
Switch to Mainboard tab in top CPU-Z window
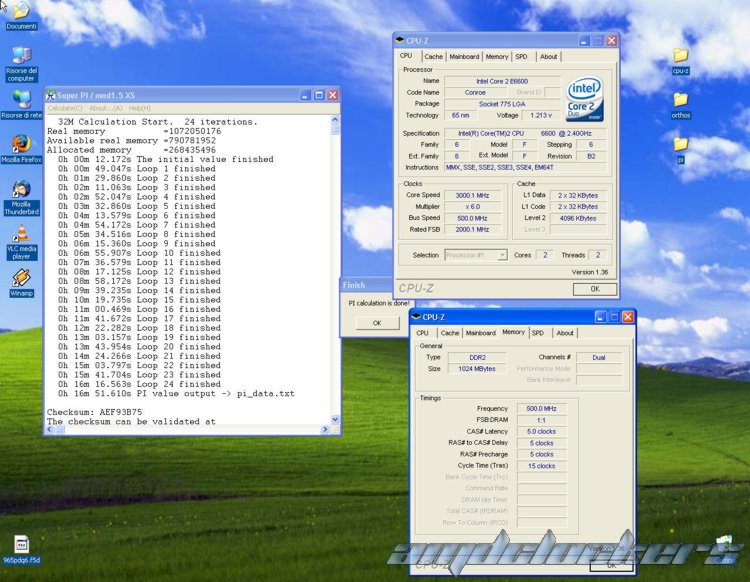463,57
